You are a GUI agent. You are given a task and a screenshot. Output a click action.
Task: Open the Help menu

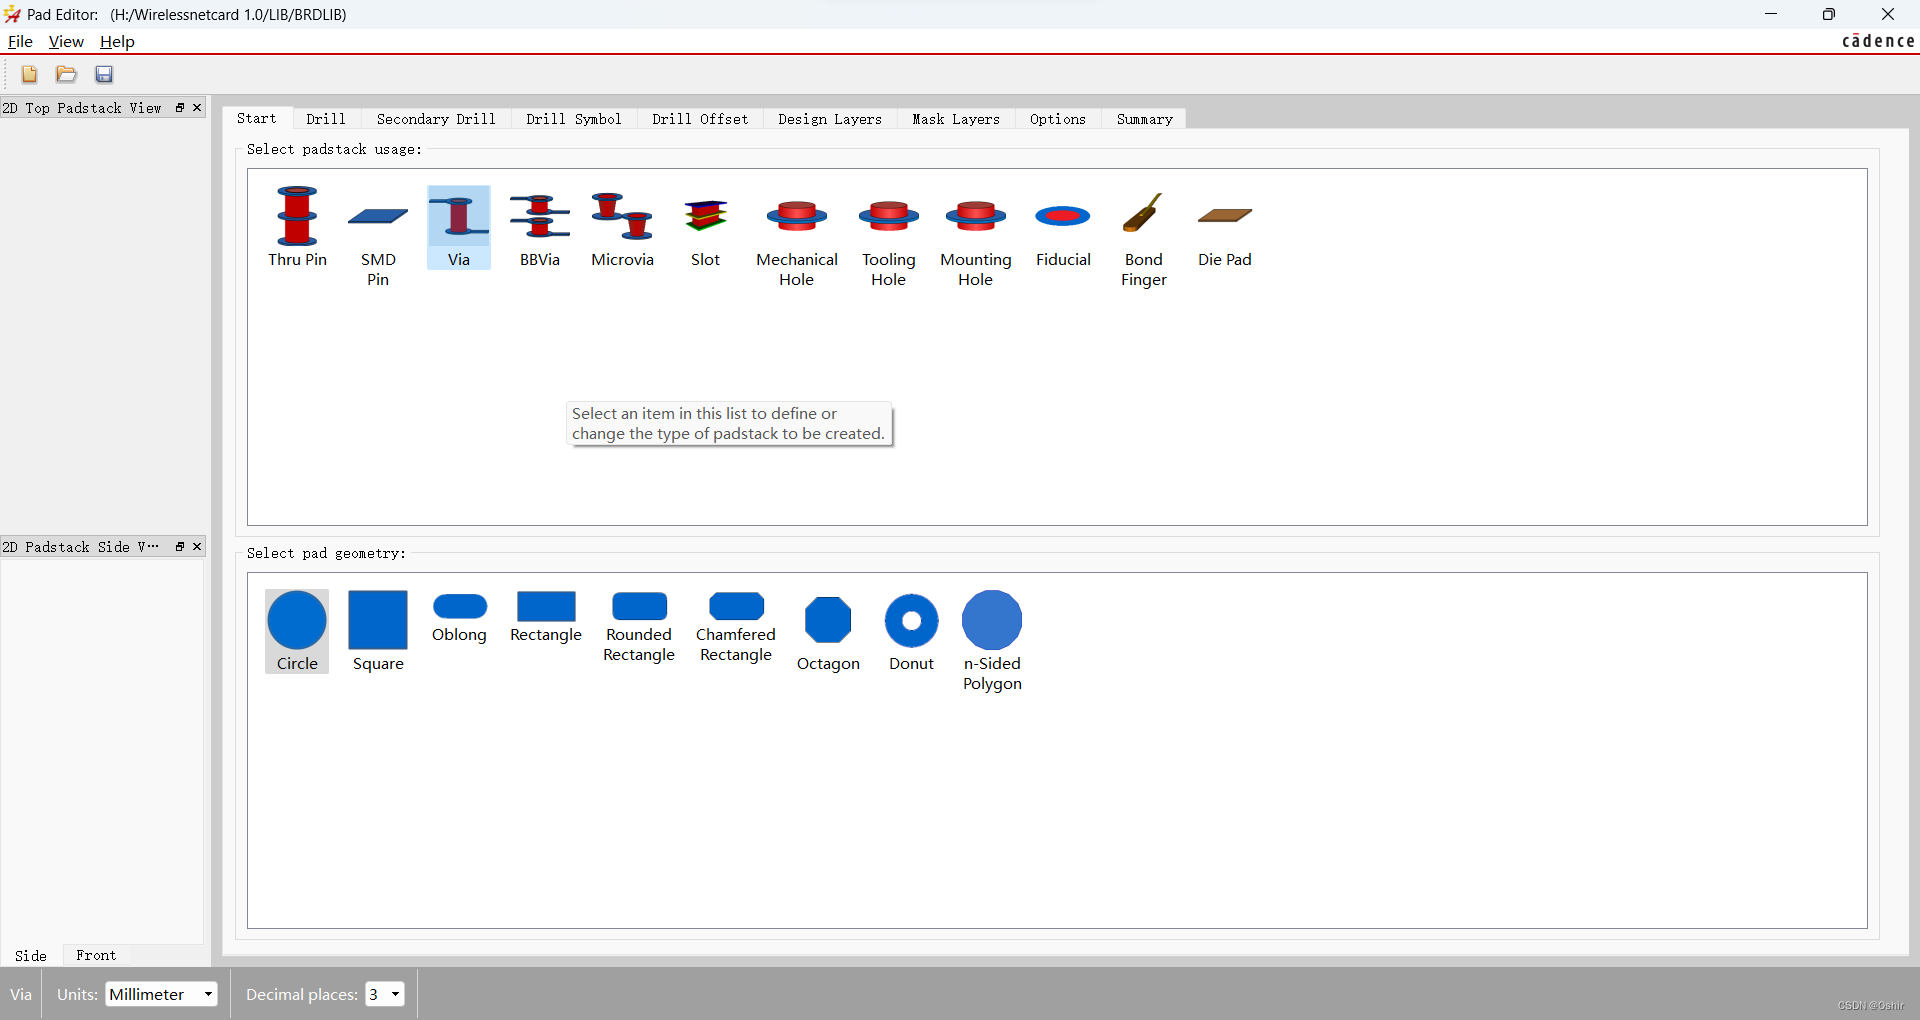(x=117, y=42)
